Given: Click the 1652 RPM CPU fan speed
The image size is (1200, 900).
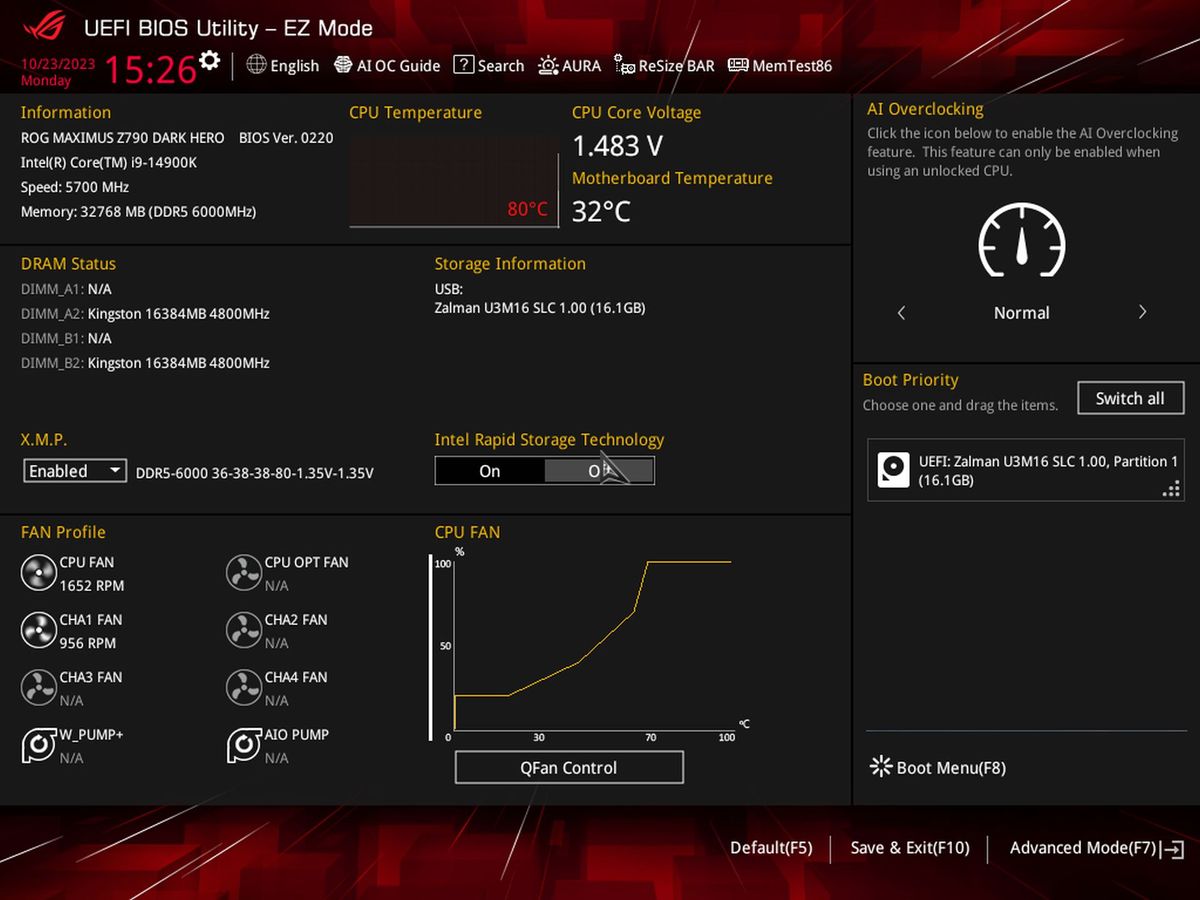Looking at the screenshot, I should pos(92,586).
